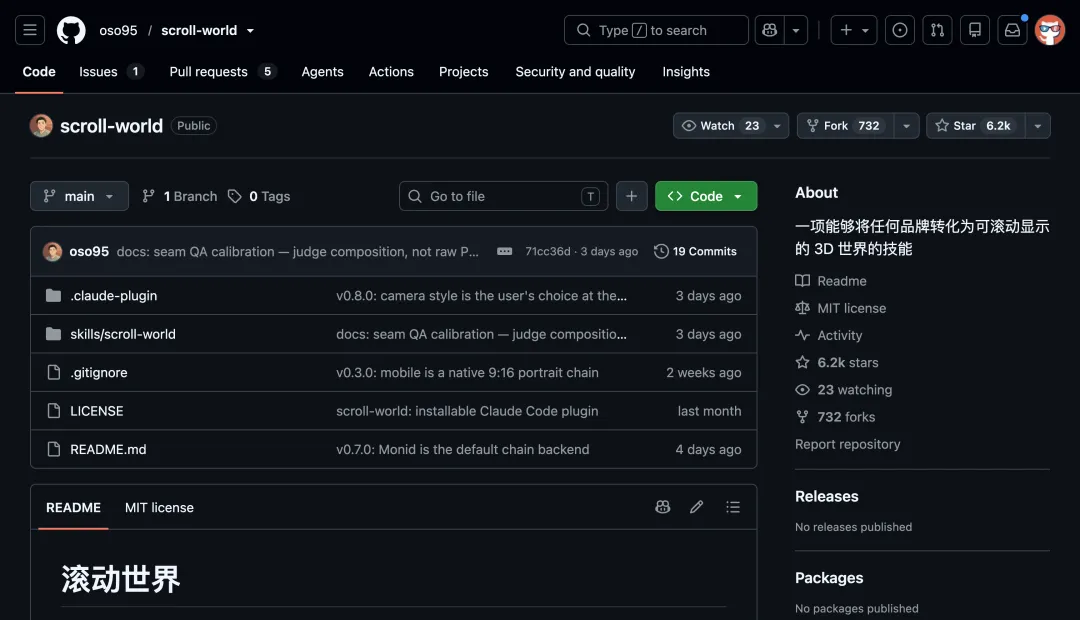Open the notifications inbox icon
The image size is (1080, 620).
click(1012, 30)
